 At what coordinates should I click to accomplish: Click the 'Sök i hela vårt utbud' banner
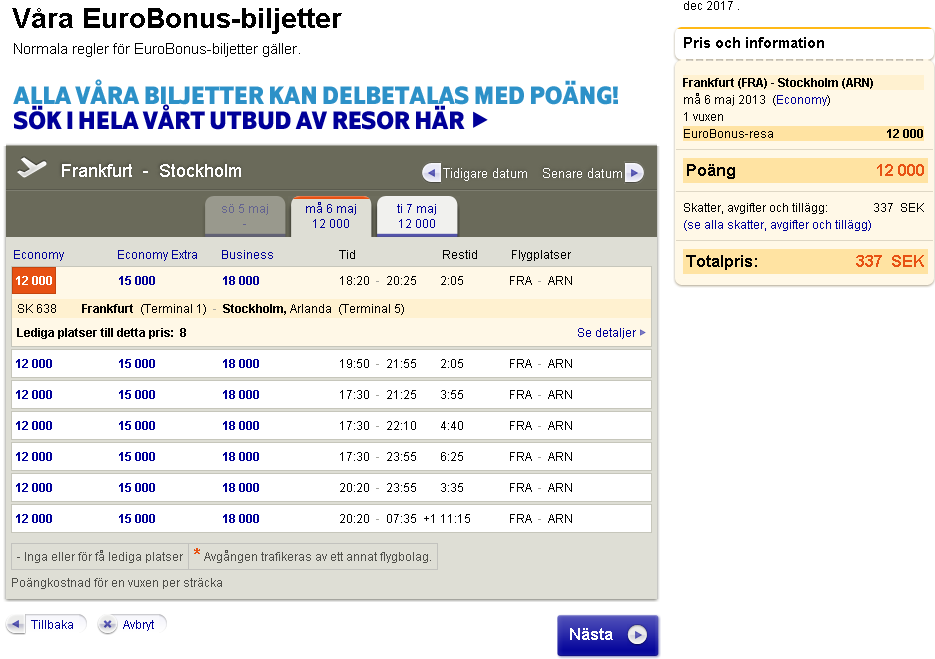point(240,121)
